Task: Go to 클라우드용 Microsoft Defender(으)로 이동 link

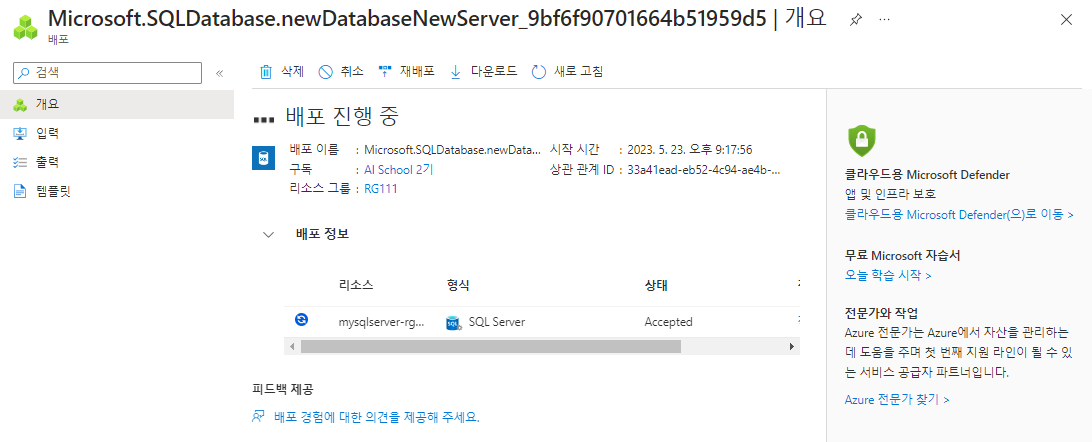Action: [959, 214]
